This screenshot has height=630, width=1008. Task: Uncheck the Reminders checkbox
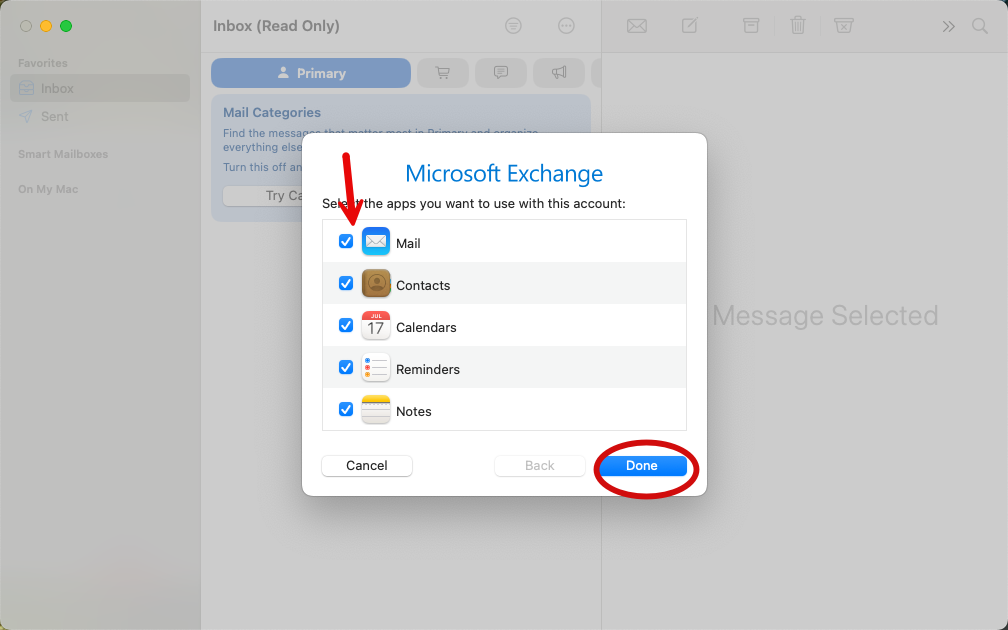[x=346, y=367]
